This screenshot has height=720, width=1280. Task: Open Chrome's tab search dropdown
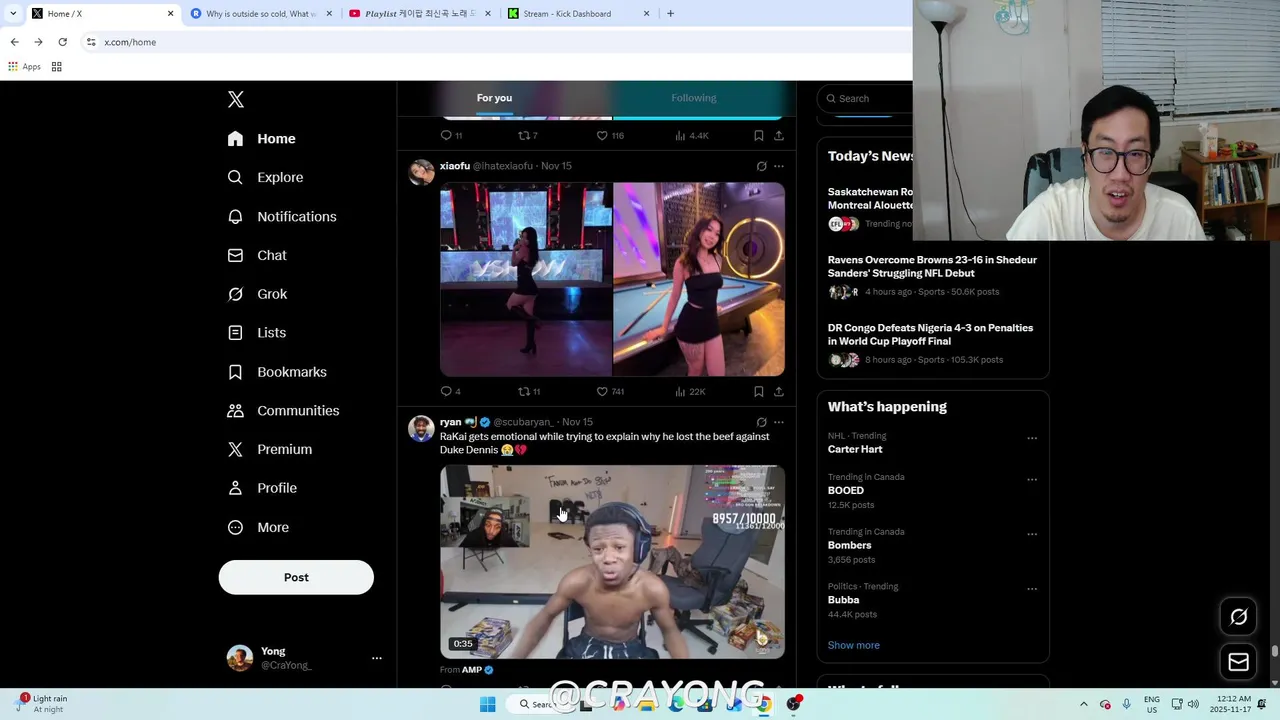(13, 14)
